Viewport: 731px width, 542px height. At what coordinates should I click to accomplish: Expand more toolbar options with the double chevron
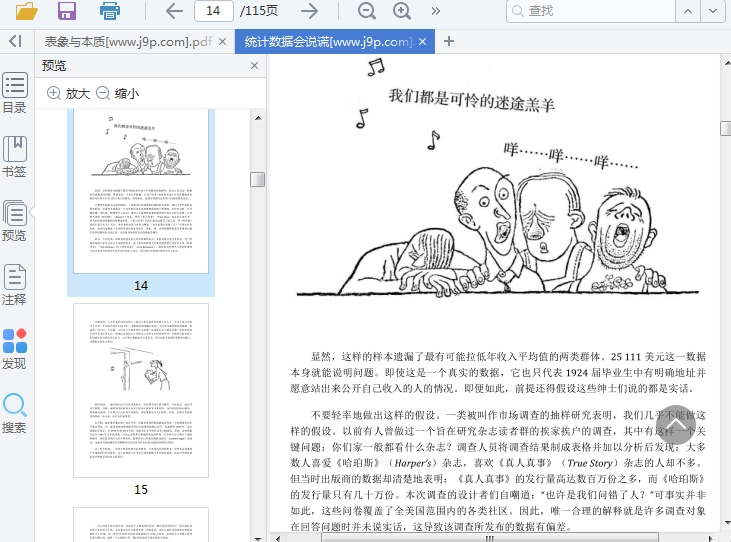point(435,11)
